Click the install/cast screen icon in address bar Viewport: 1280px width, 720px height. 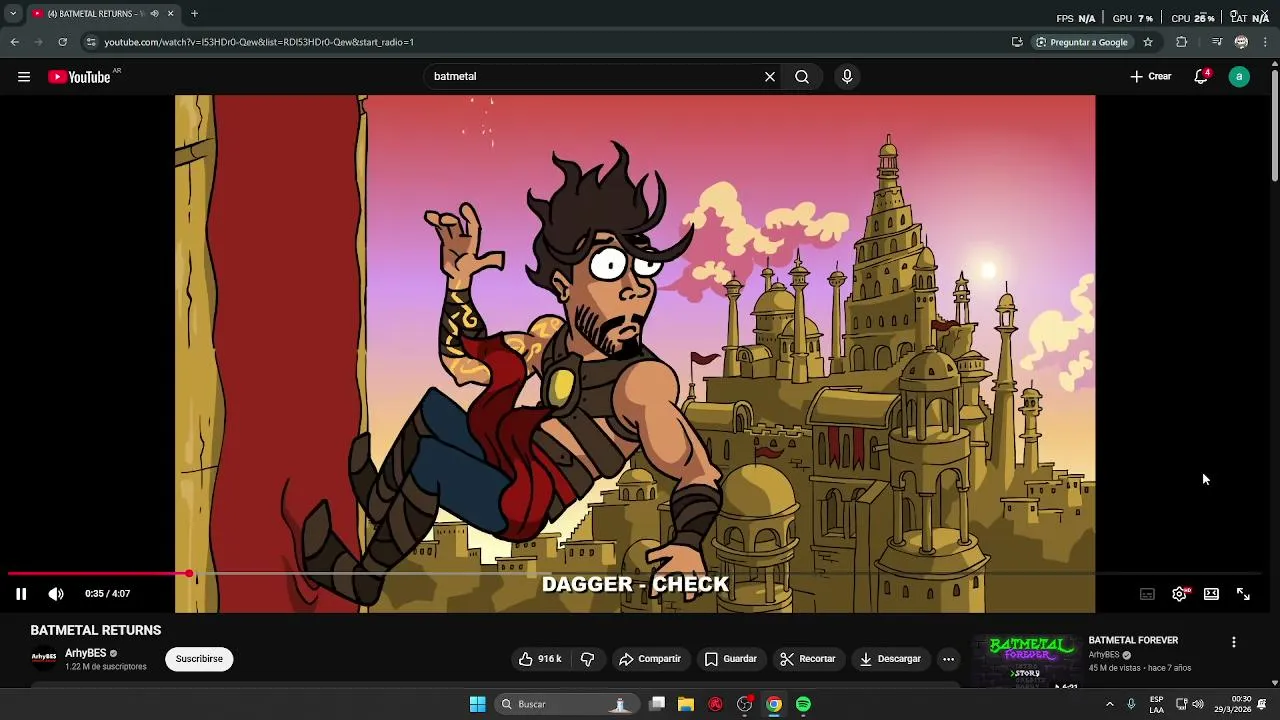pos(1017,42)
